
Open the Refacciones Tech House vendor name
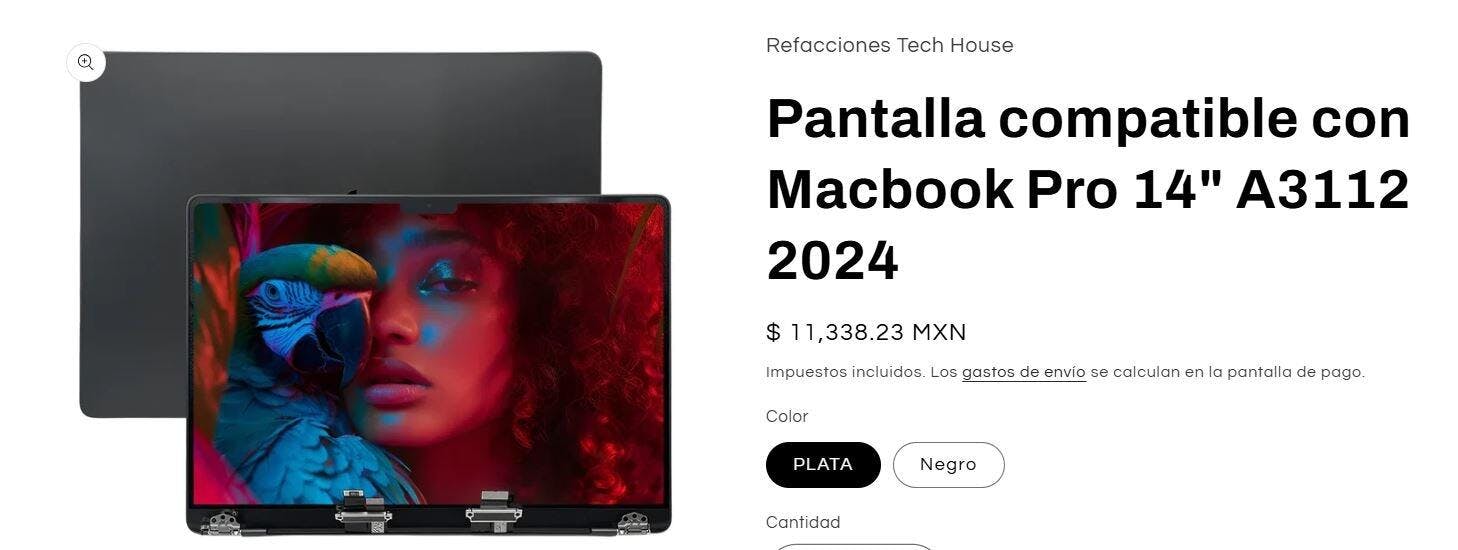(889, 45)
